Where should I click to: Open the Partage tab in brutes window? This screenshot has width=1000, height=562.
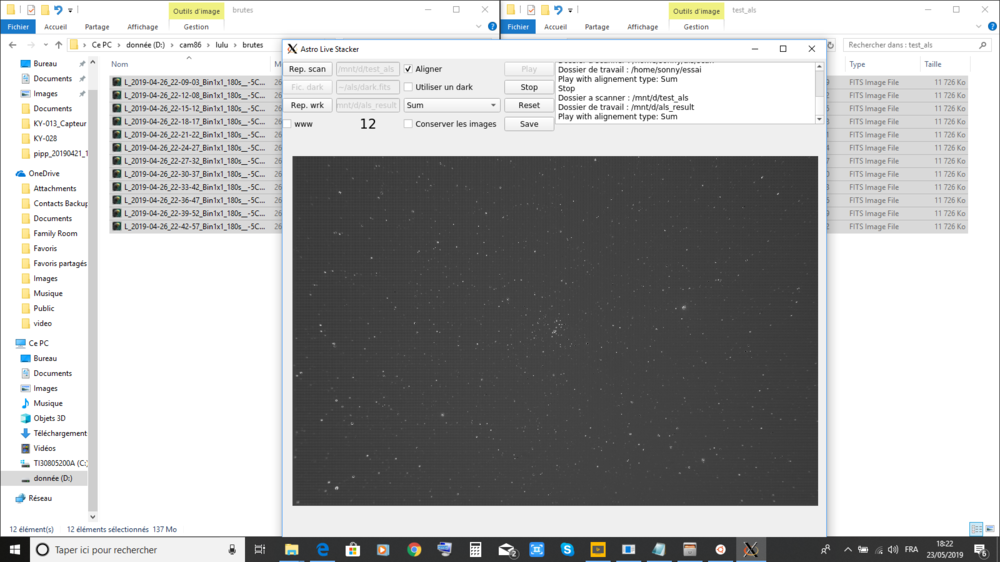[x=97, y=27]
